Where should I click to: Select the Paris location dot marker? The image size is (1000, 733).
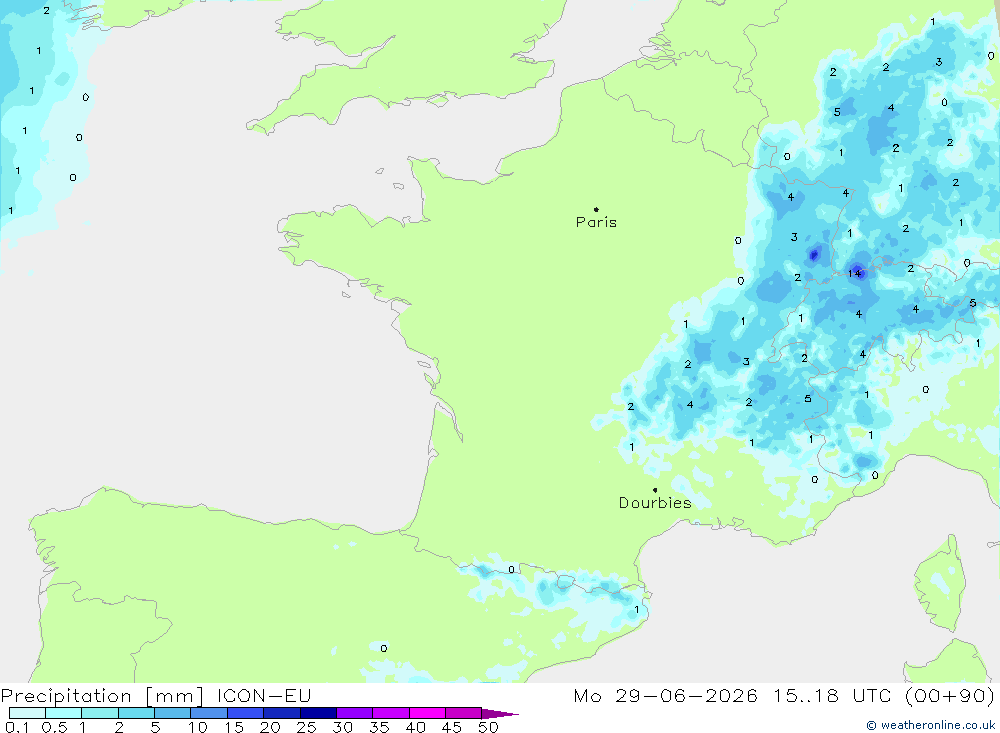point(596,209)
